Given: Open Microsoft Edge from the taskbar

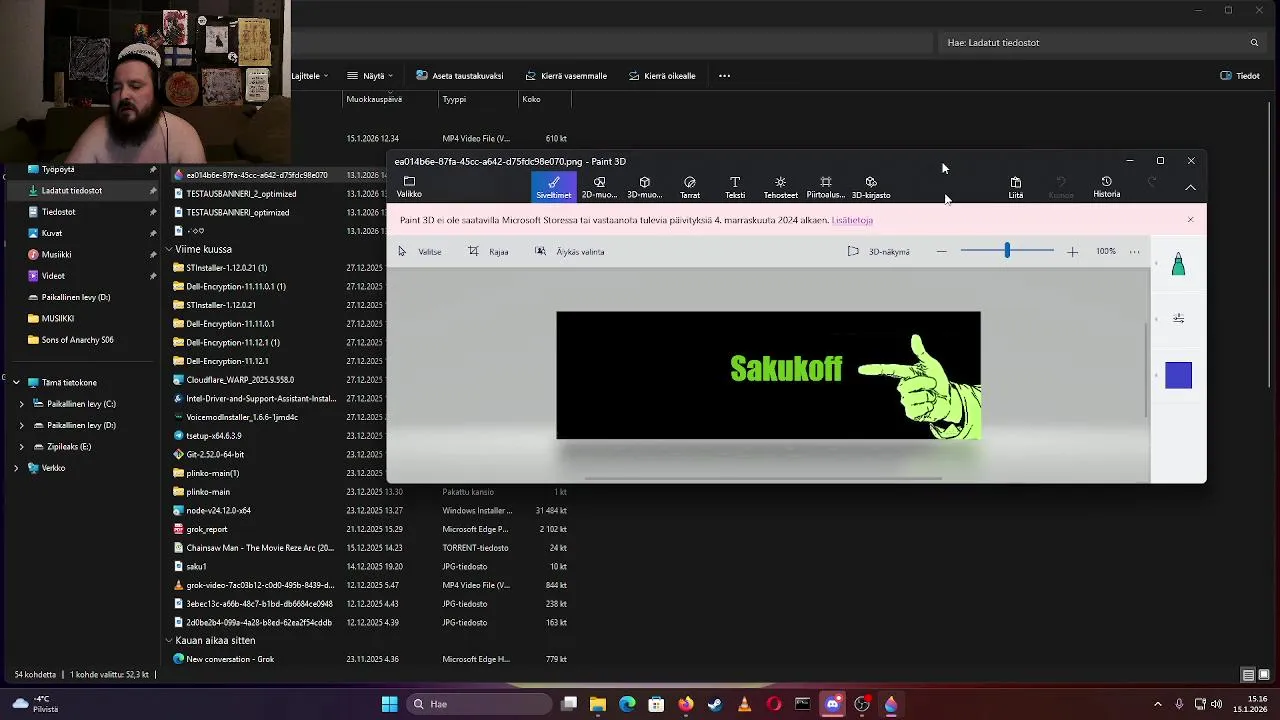Looking at the screenshot, I should tap(627, 704).
